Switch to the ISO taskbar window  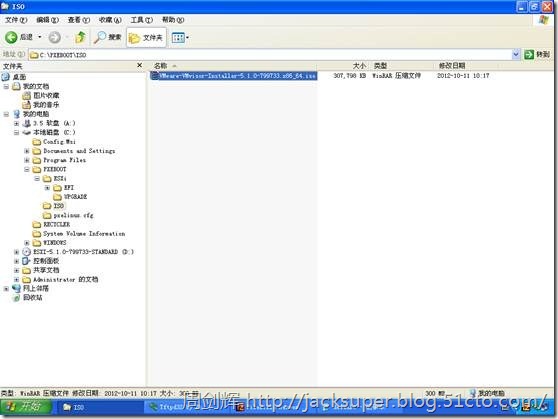coord(100,407)
